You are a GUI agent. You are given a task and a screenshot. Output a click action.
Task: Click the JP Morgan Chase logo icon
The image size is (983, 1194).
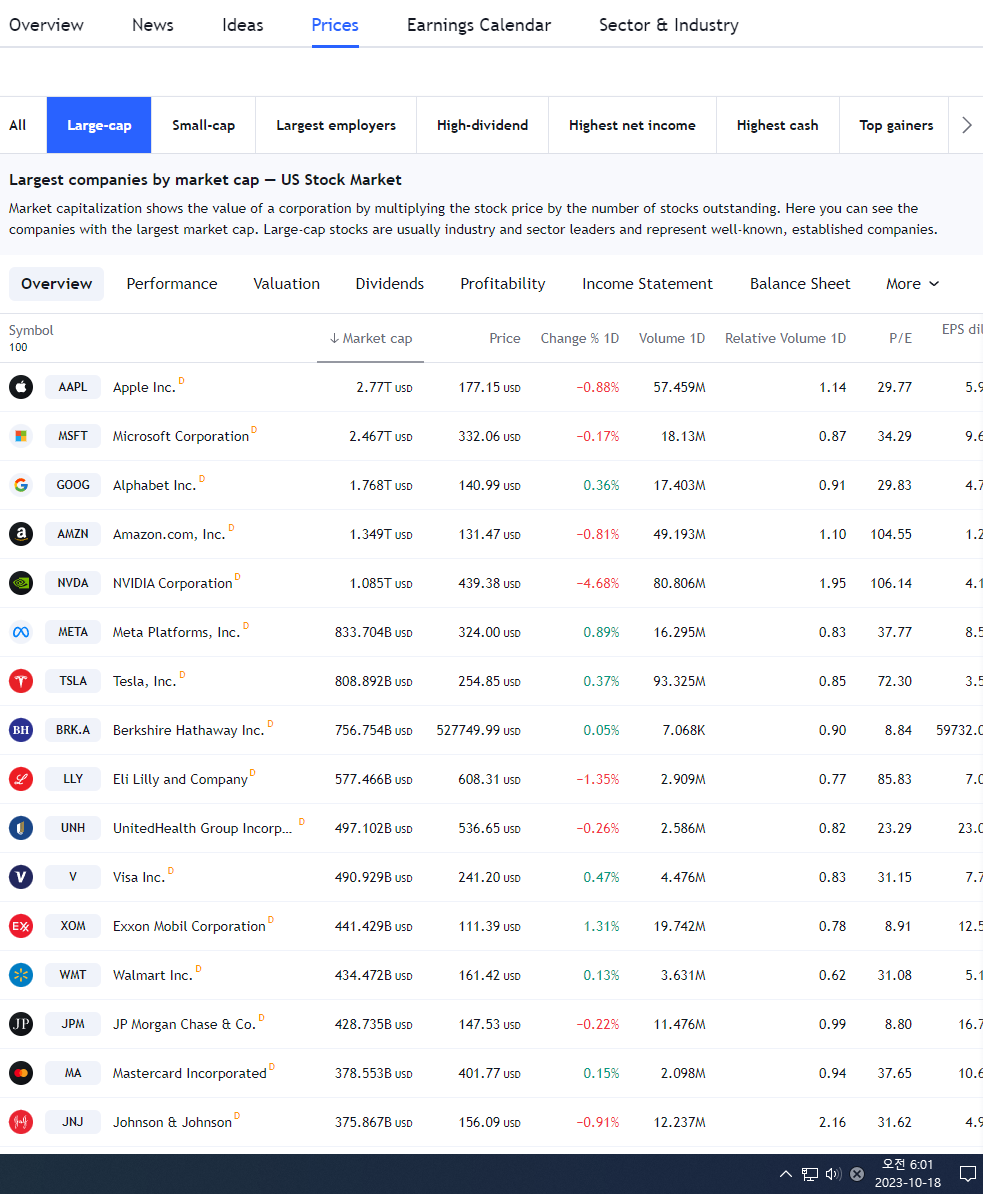click(21, 1023)
